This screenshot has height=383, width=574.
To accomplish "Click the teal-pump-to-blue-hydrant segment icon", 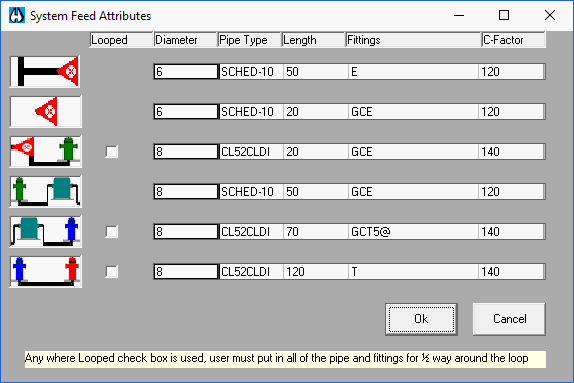I will 46,231.
